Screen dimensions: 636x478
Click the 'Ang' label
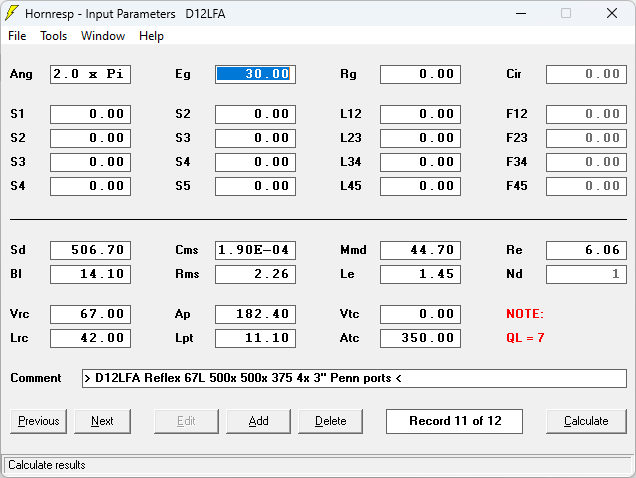(x=21, y=74)
